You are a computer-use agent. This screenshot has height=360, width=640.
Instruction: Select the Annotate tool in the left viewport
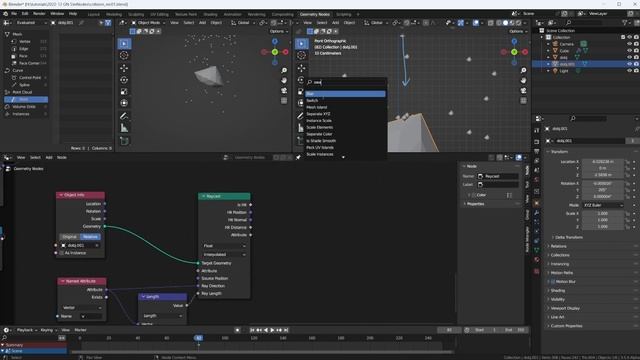point(124,116)
